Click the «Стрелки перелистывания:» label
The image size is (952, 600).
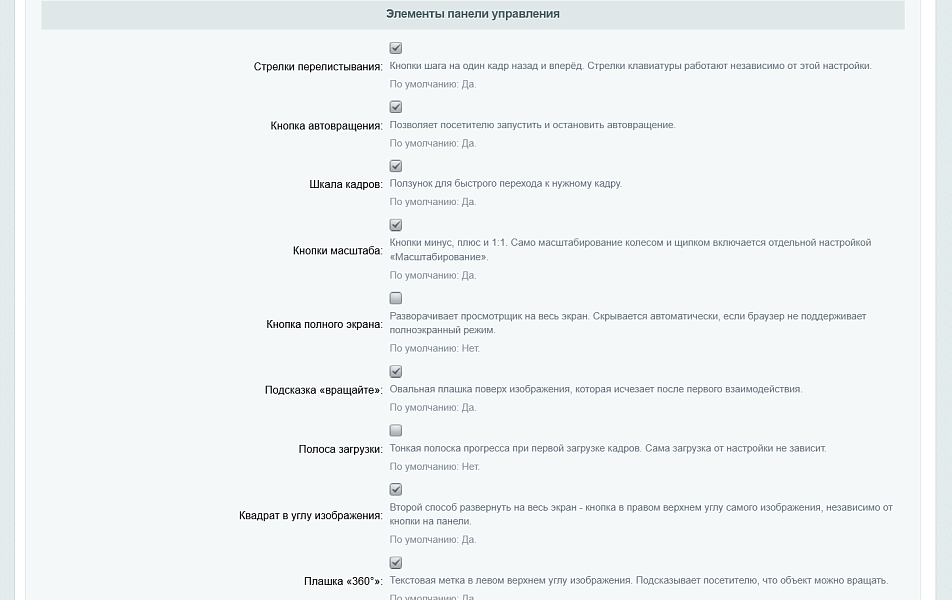318,67
